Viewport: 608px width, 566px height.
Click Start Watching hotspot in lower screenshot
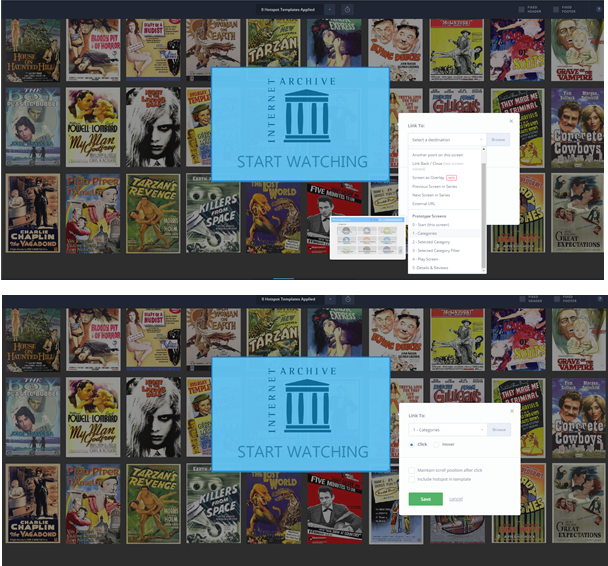pyautogui.click(x=301, y=414)
